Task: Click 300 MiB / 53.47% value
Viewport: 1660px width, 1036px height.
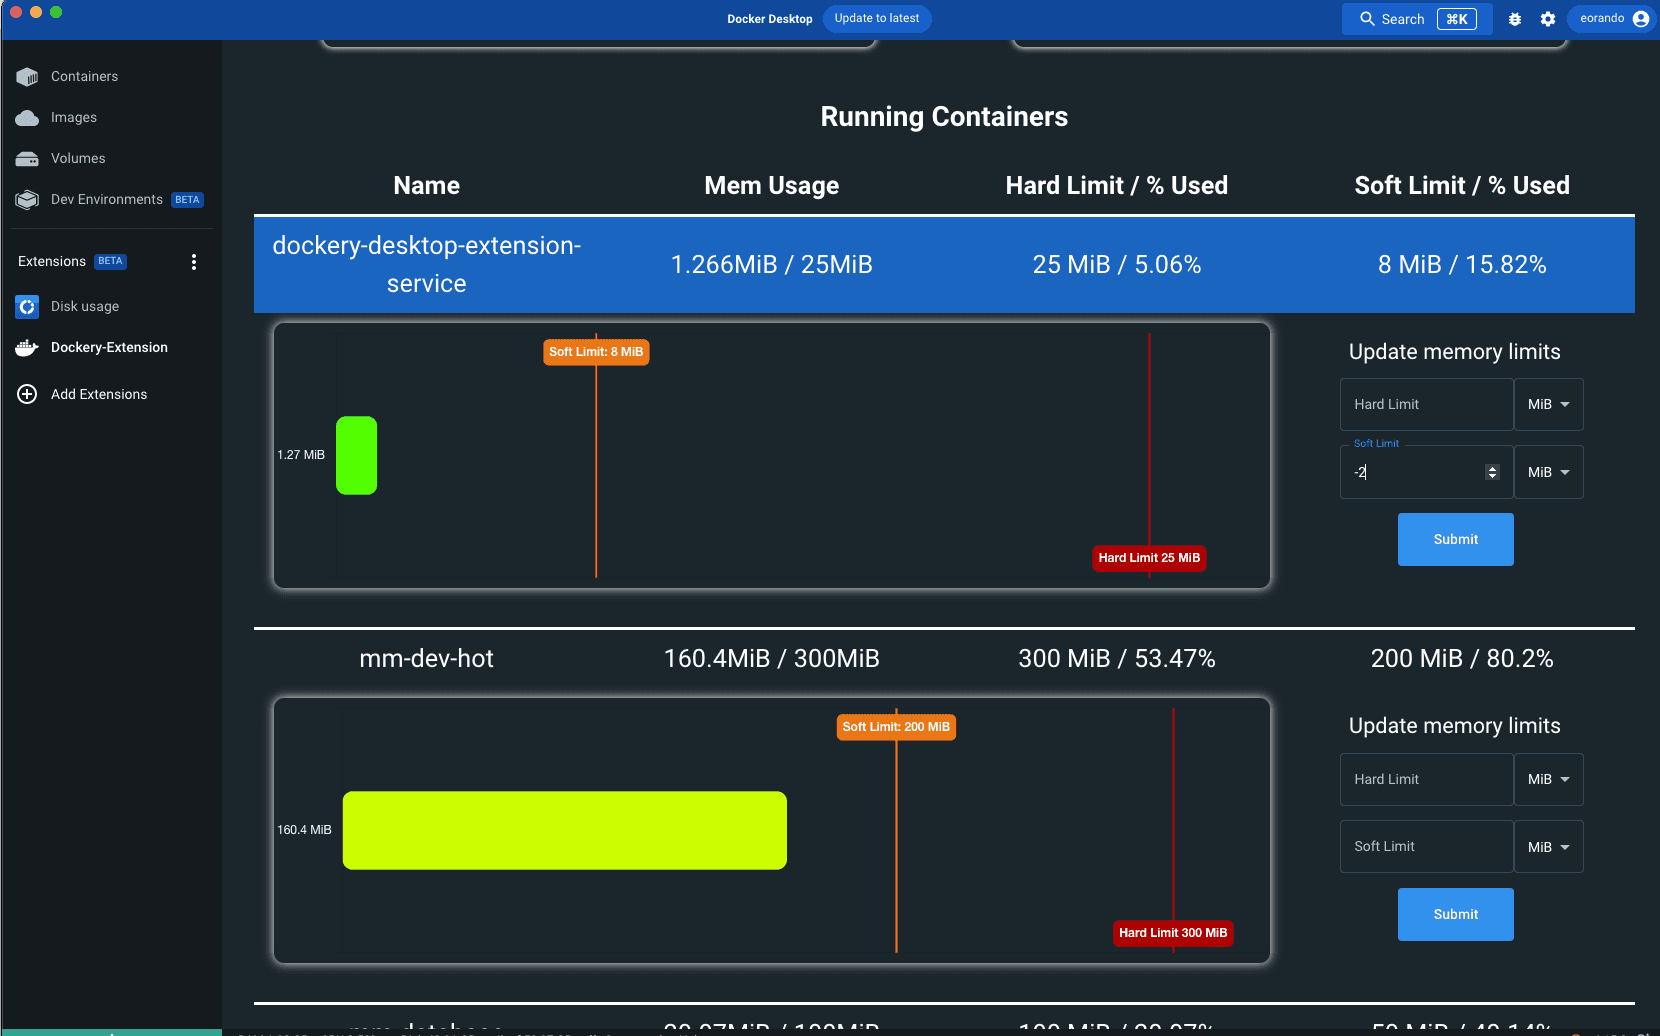Action: click(1117, 659)
